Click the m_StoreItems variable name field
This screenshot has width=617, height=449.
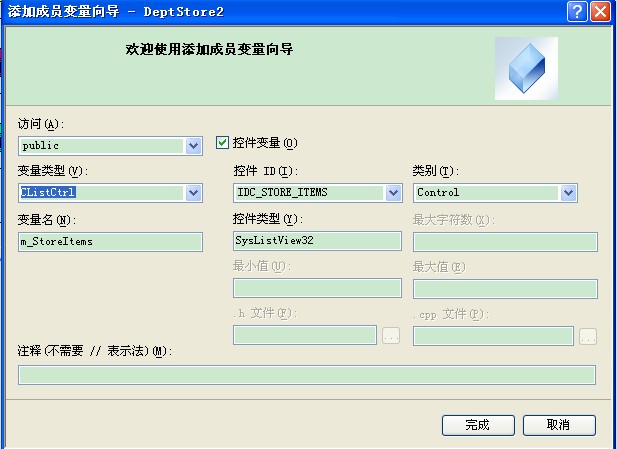click(x=110, y=242)
